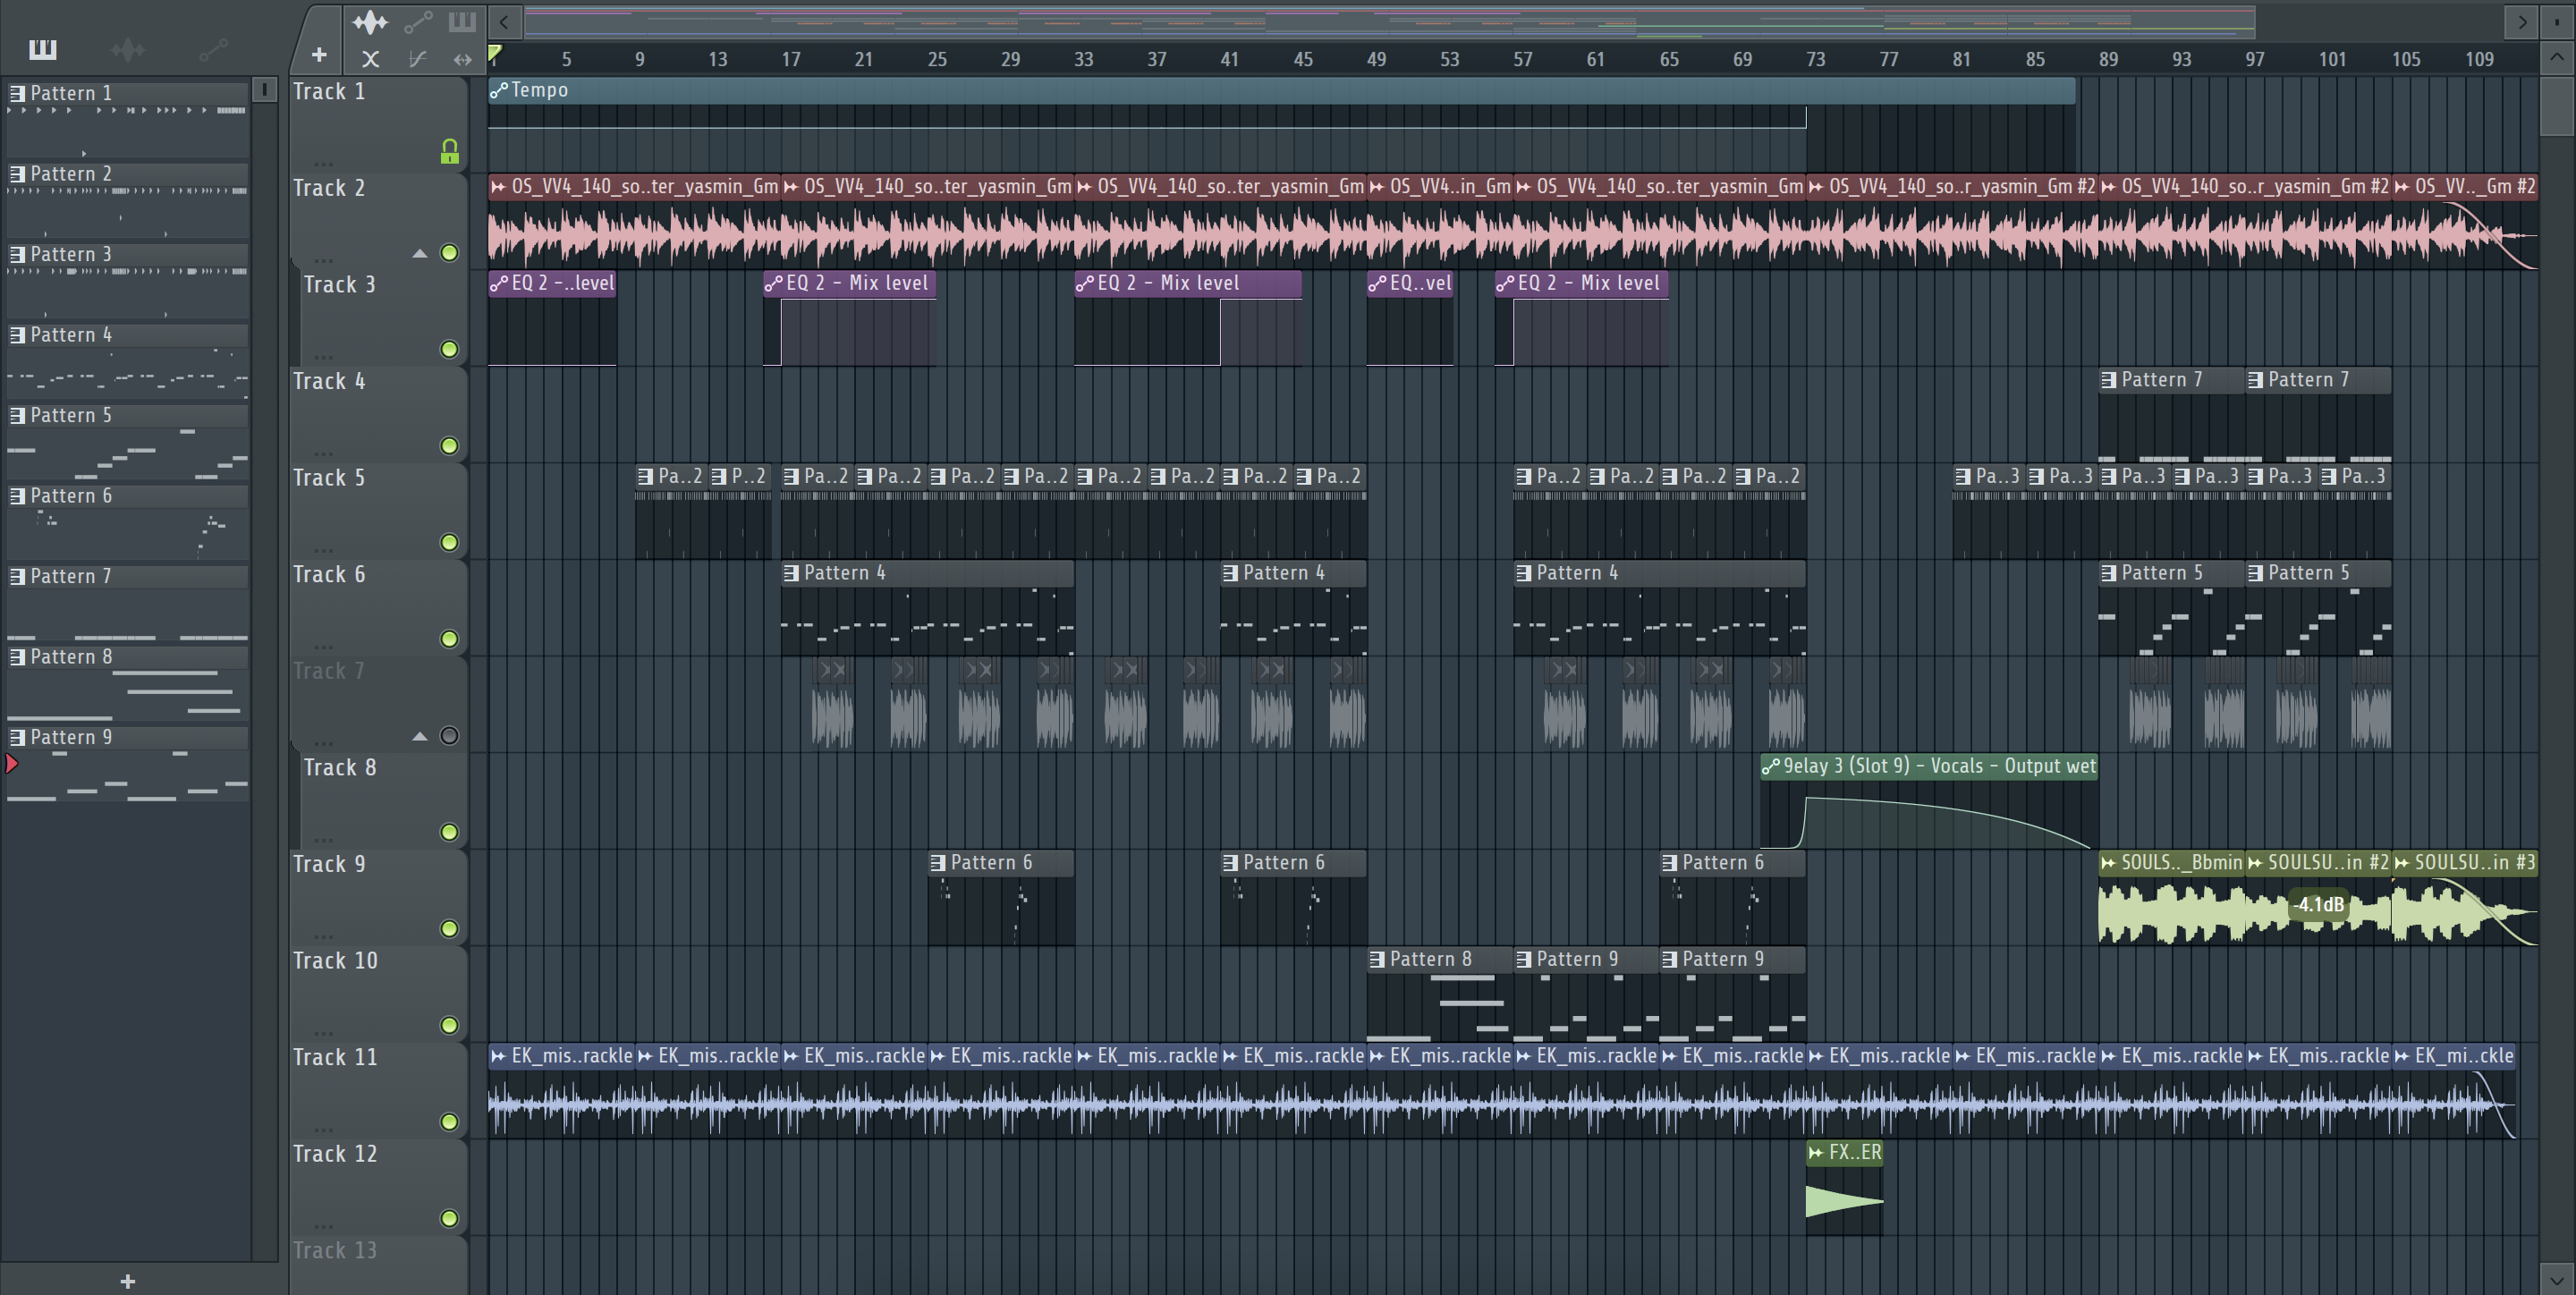Image resolution: width=2576 pixels, height=1295 pixels.
Task: Enable automation clip focus icon
Action: [418, 21]
